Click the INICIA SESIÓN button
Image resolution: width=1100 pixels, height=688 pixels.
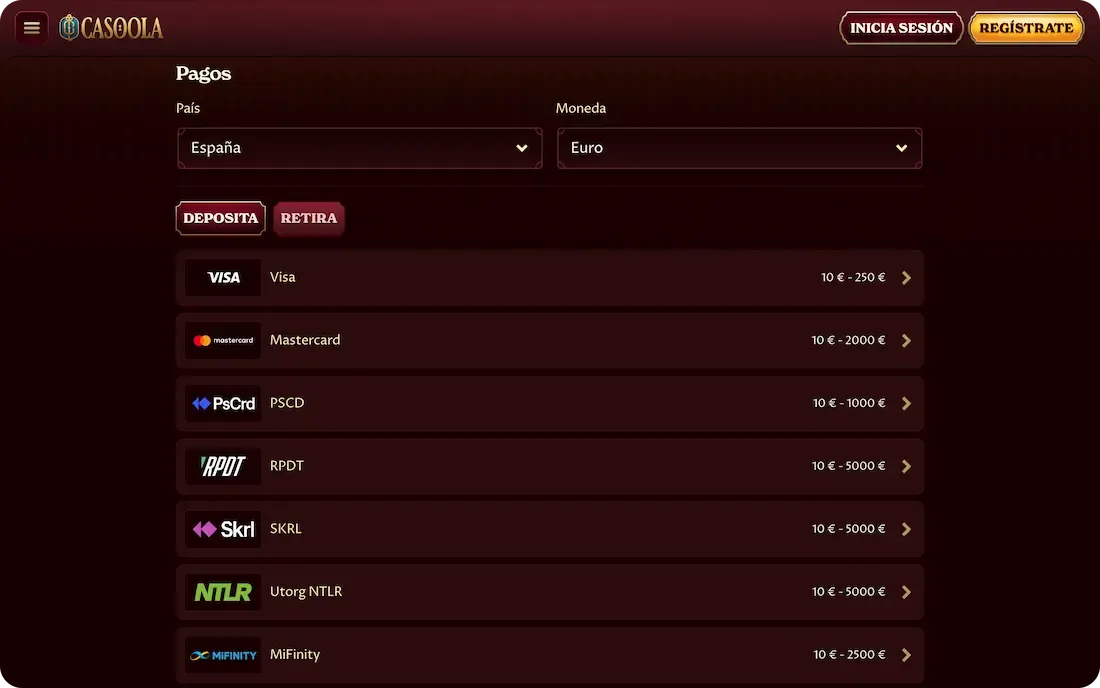(901, 28)
